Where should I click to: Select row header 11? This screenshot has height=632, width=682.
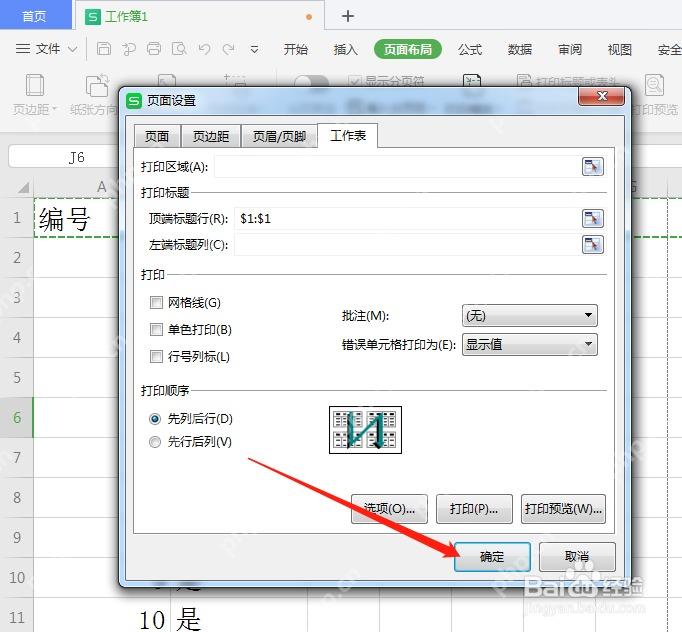[17, 617]
